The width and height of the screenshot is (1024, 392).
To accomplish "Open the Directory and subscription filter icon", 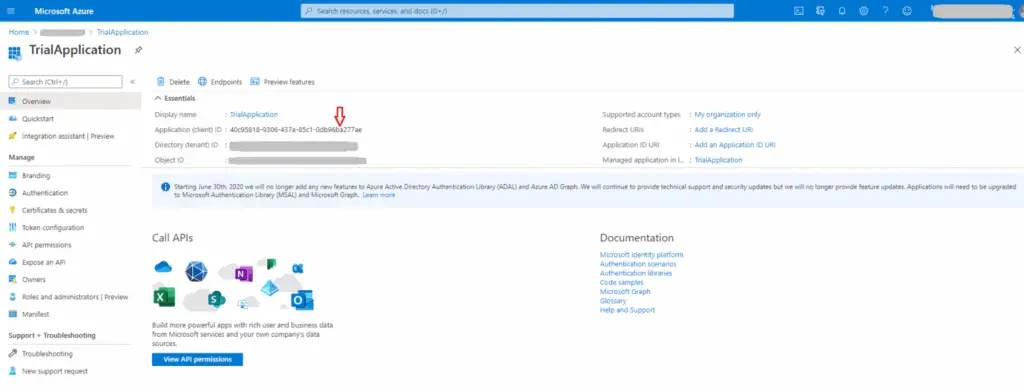I will coord(820,11).
